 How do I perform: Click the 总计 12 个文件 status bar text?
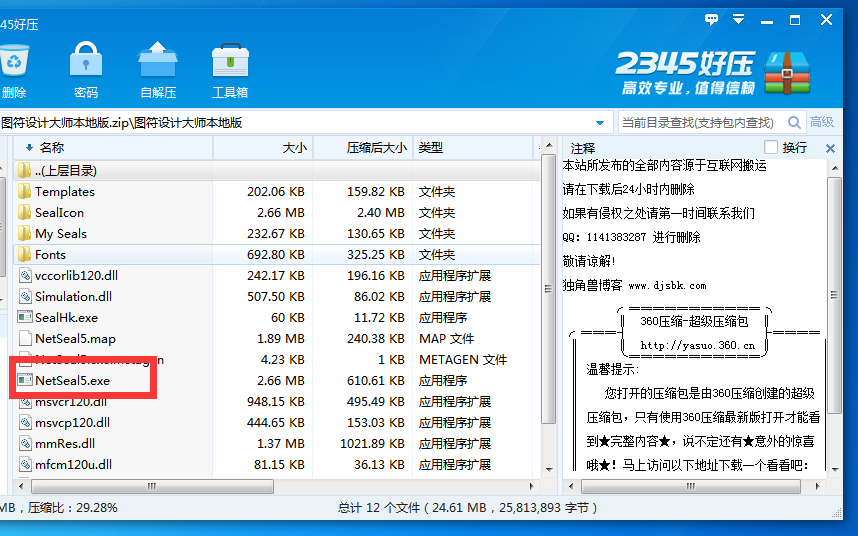(381, 508)
